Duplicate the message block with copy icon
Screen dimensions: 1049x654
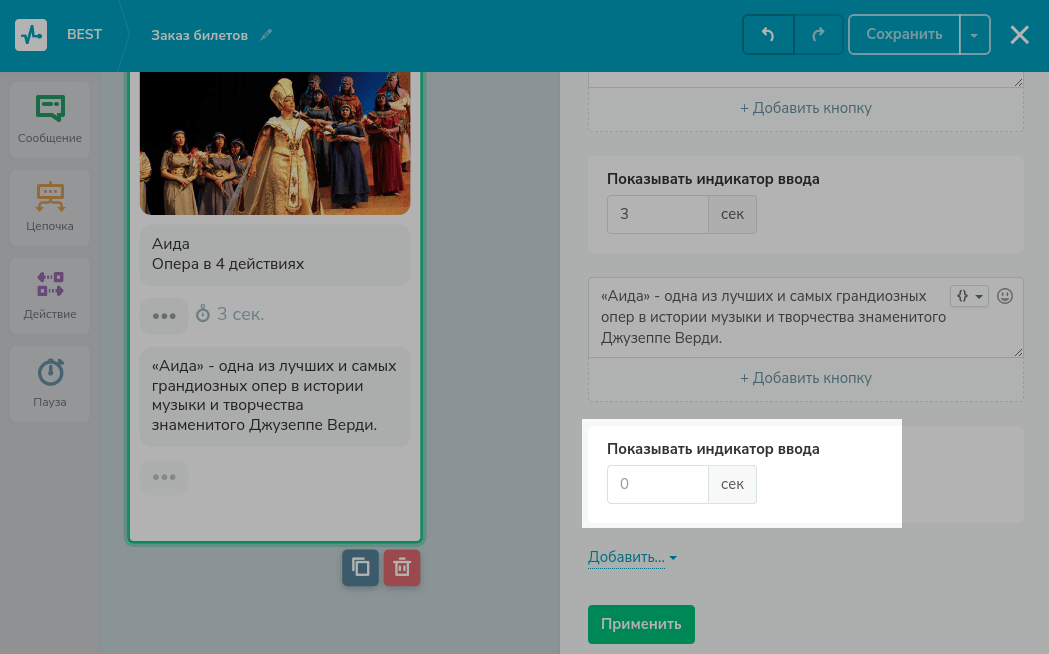(360, 567)
